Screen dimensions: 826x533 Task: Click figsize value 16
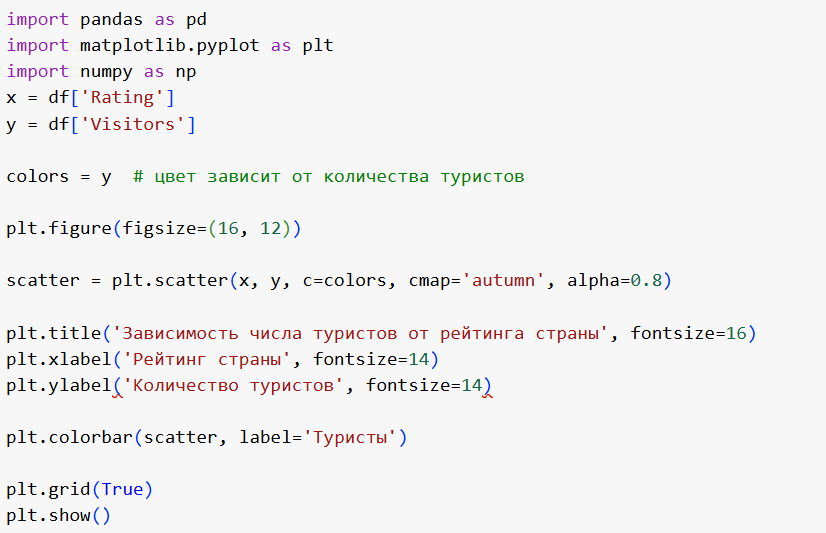pos(228,229)
